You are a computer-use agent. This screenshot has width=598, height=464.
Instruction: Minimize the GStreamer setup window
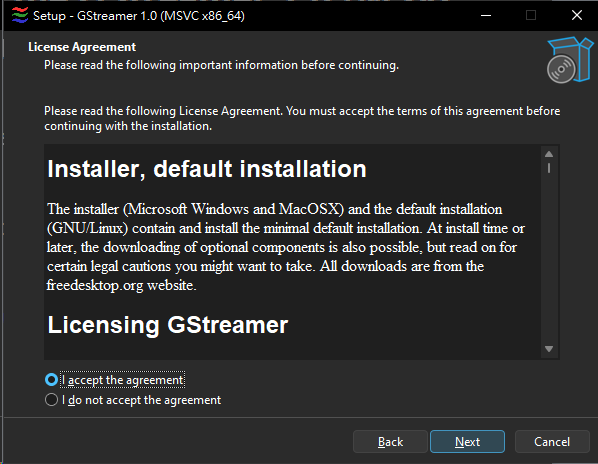(x=485, y=15)
